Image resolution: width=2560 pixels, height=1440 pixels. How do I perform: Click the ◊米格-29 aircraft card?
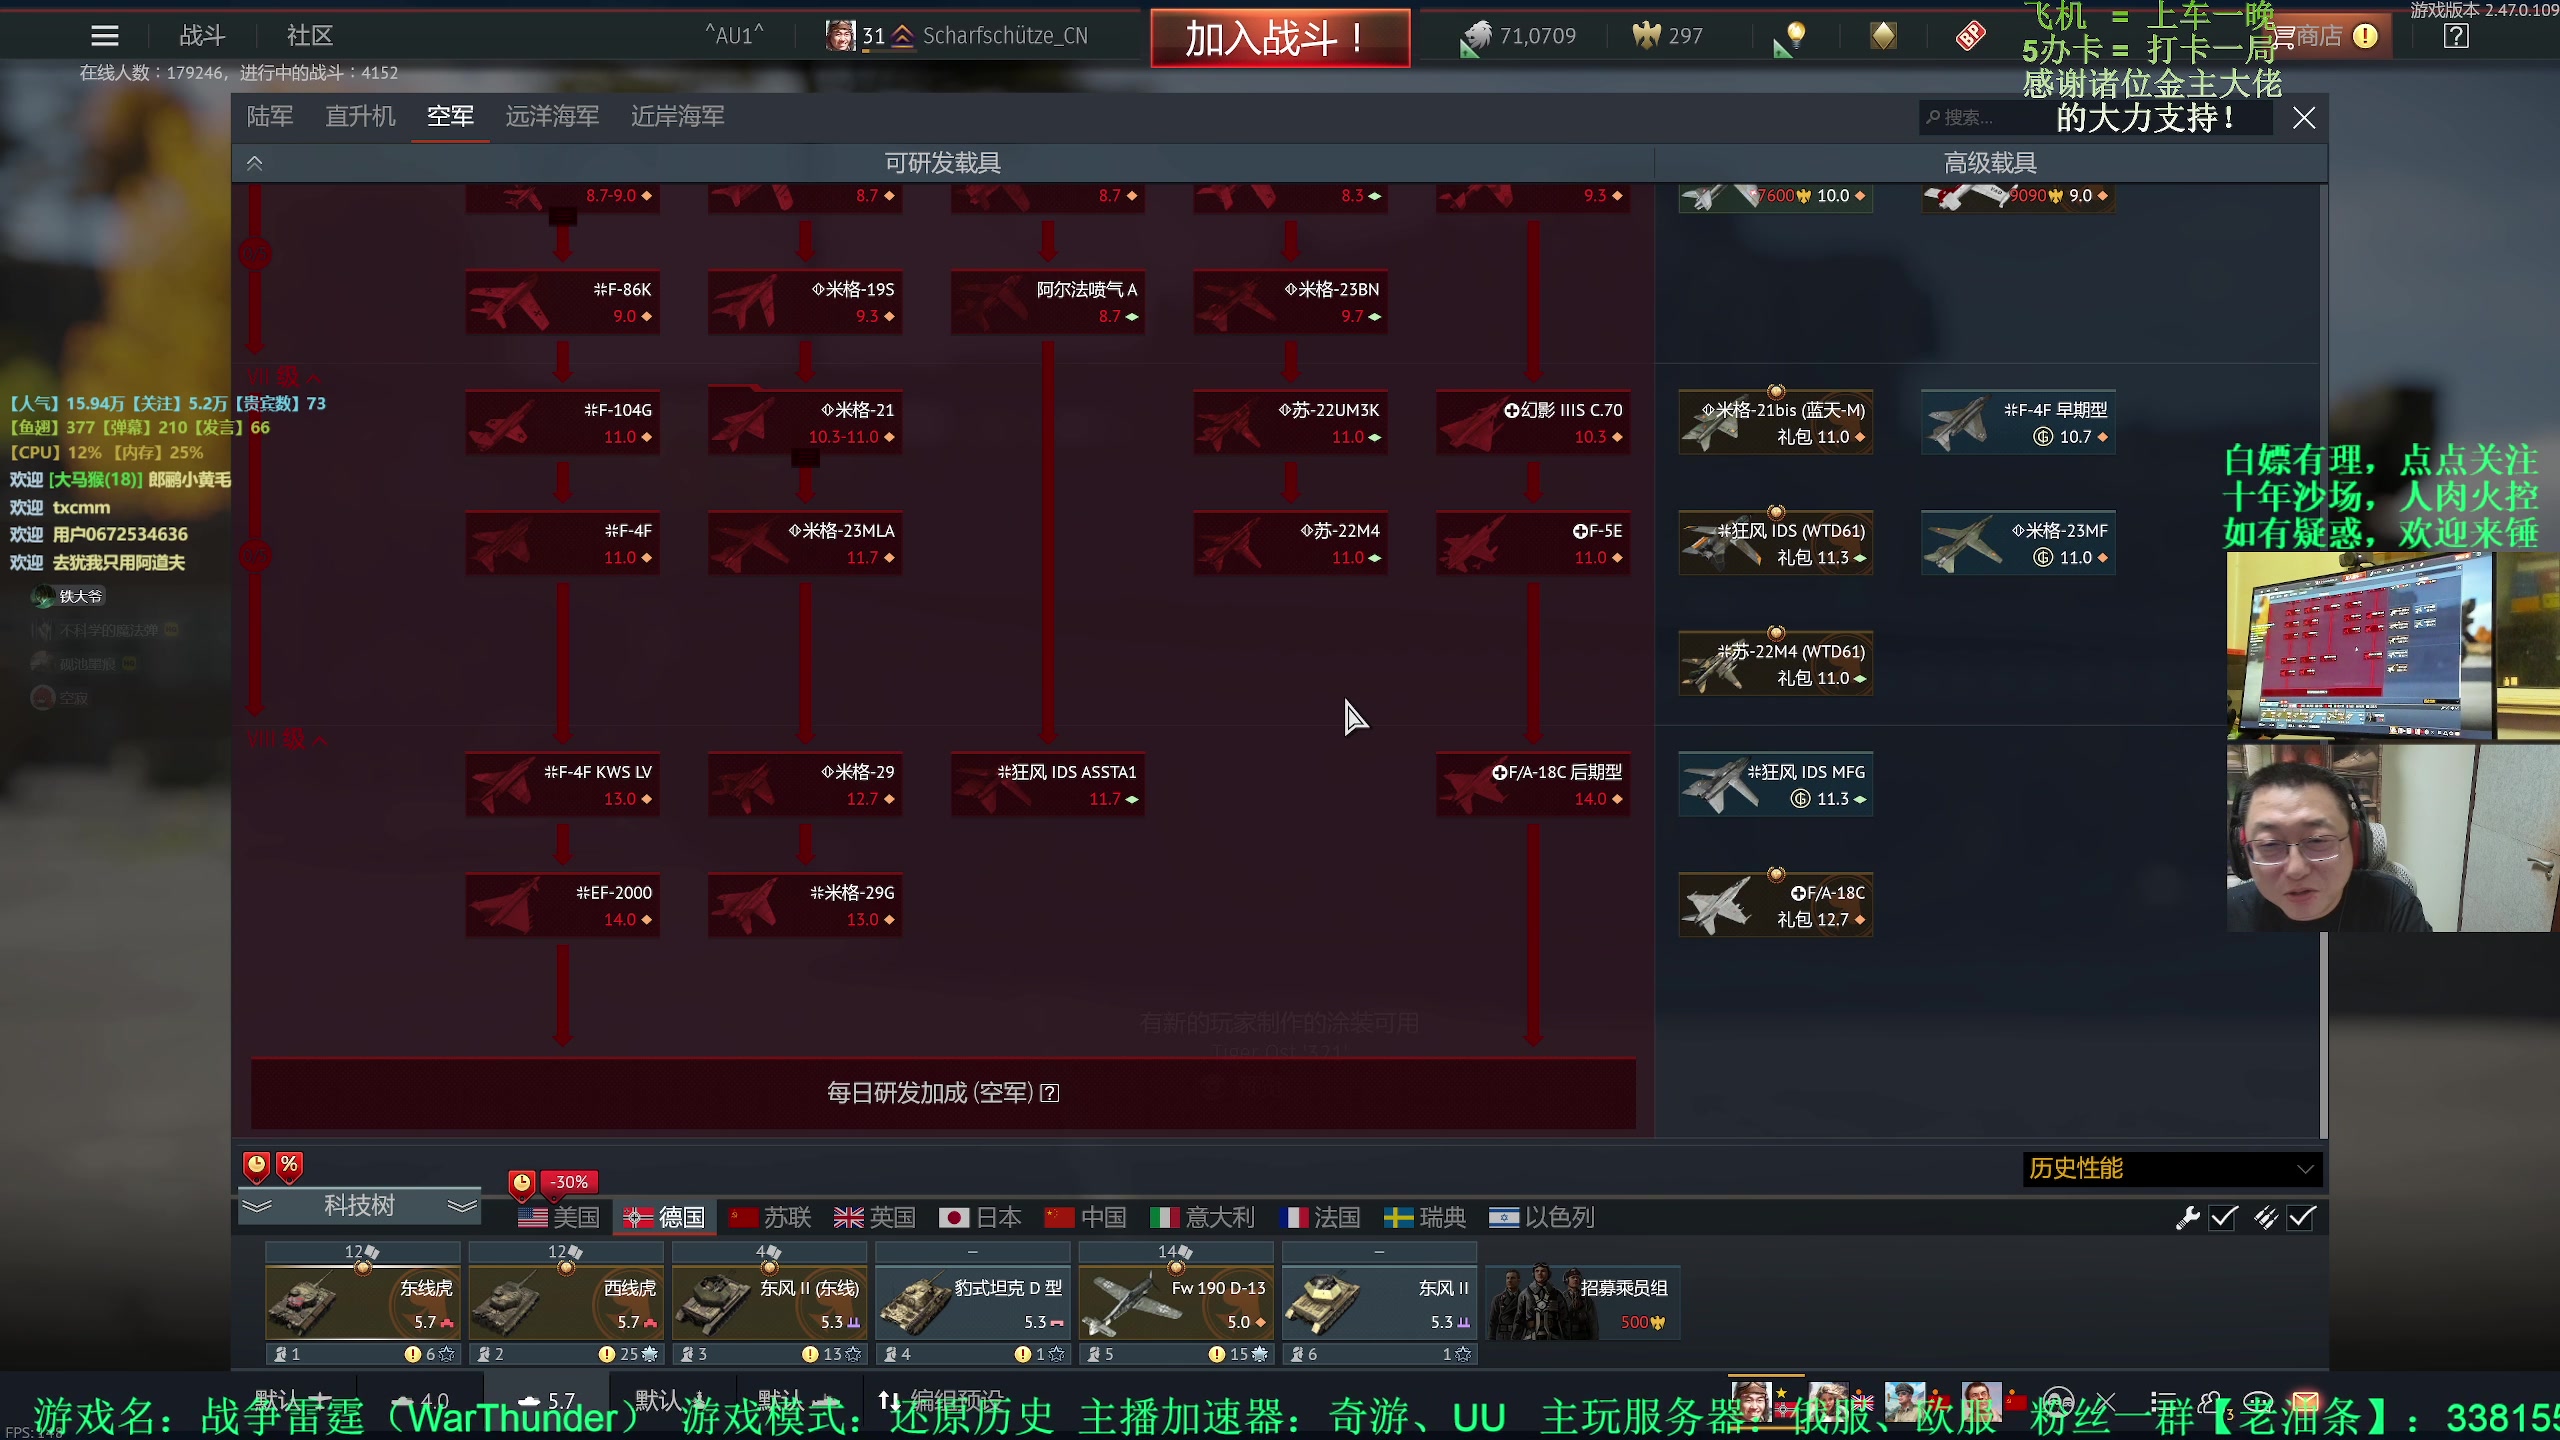coord(805,785)
